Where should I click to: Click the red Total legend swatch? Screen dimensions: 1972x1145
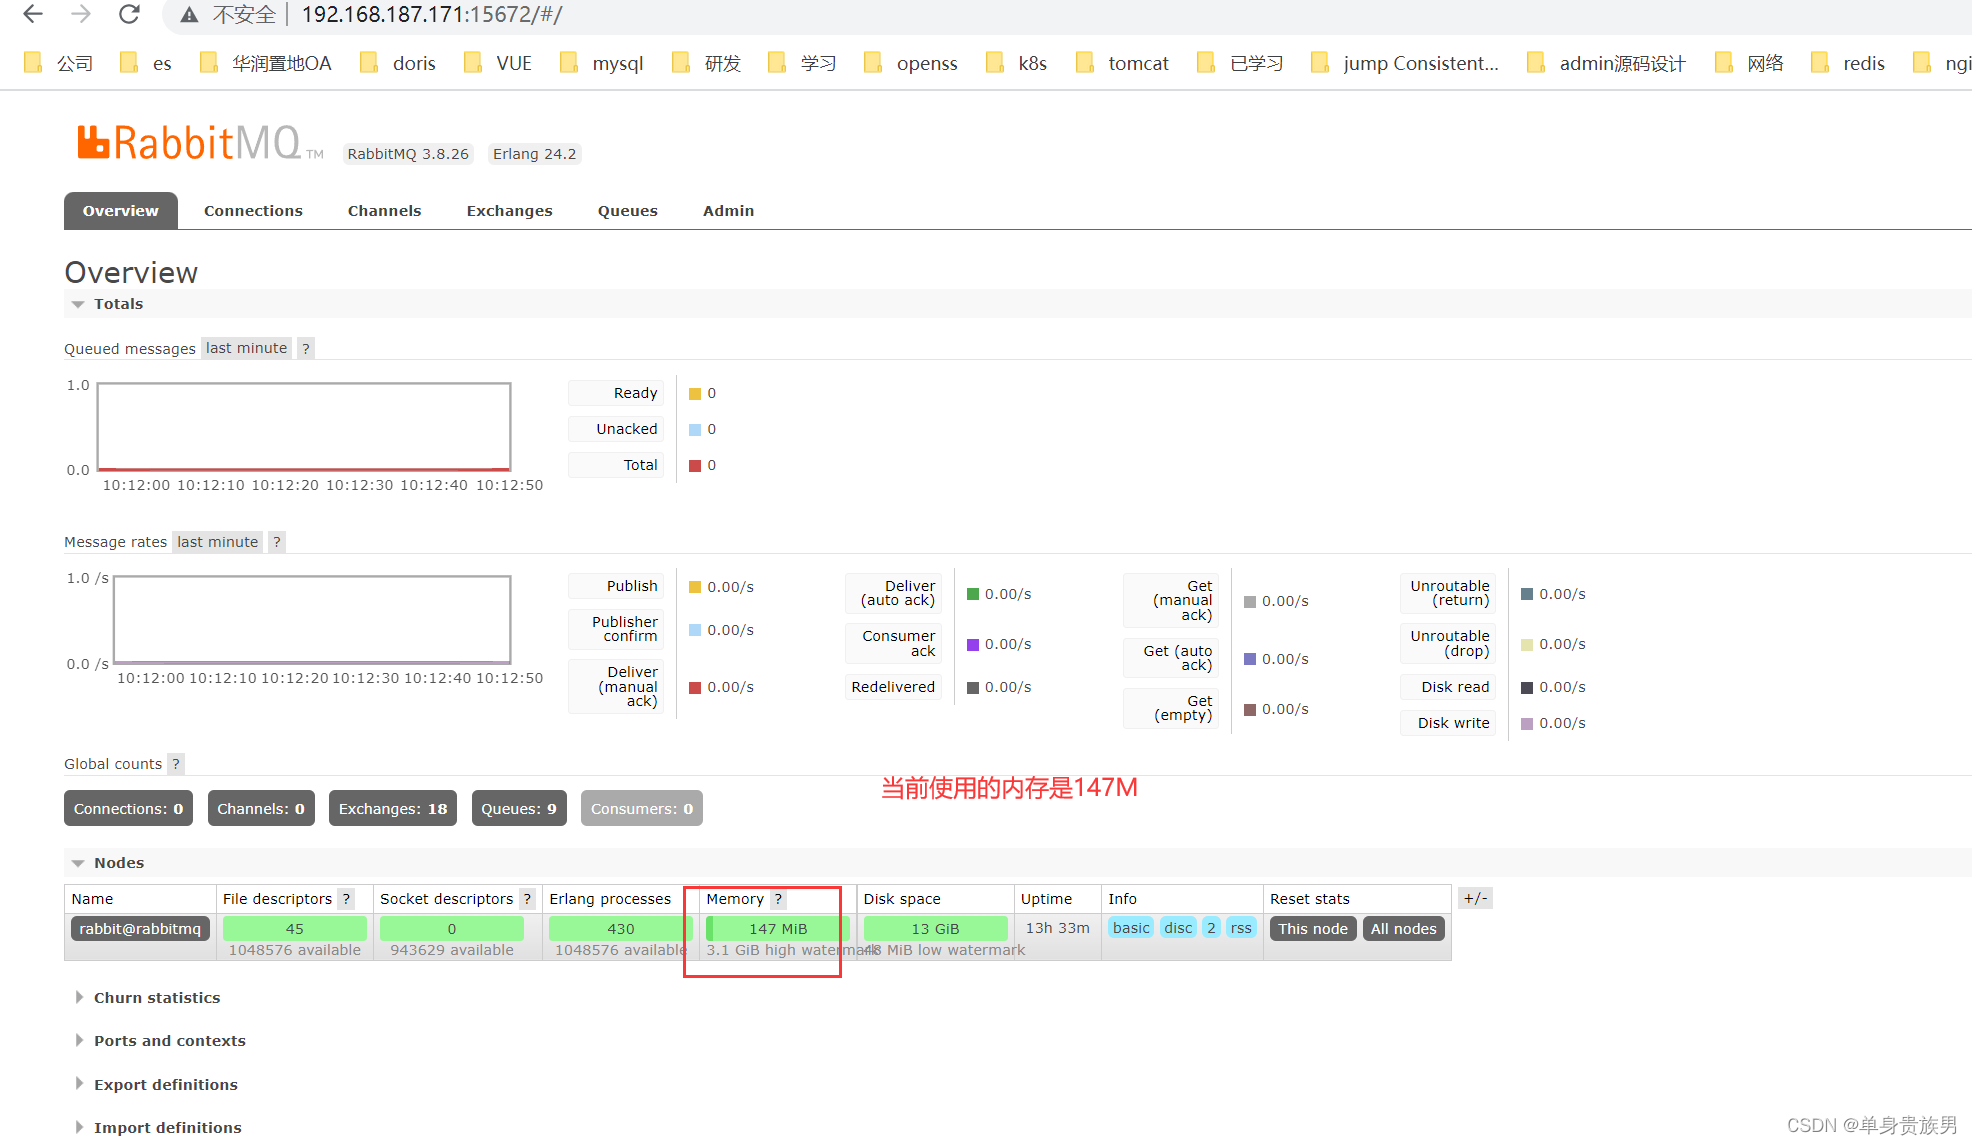coord(695,466)
